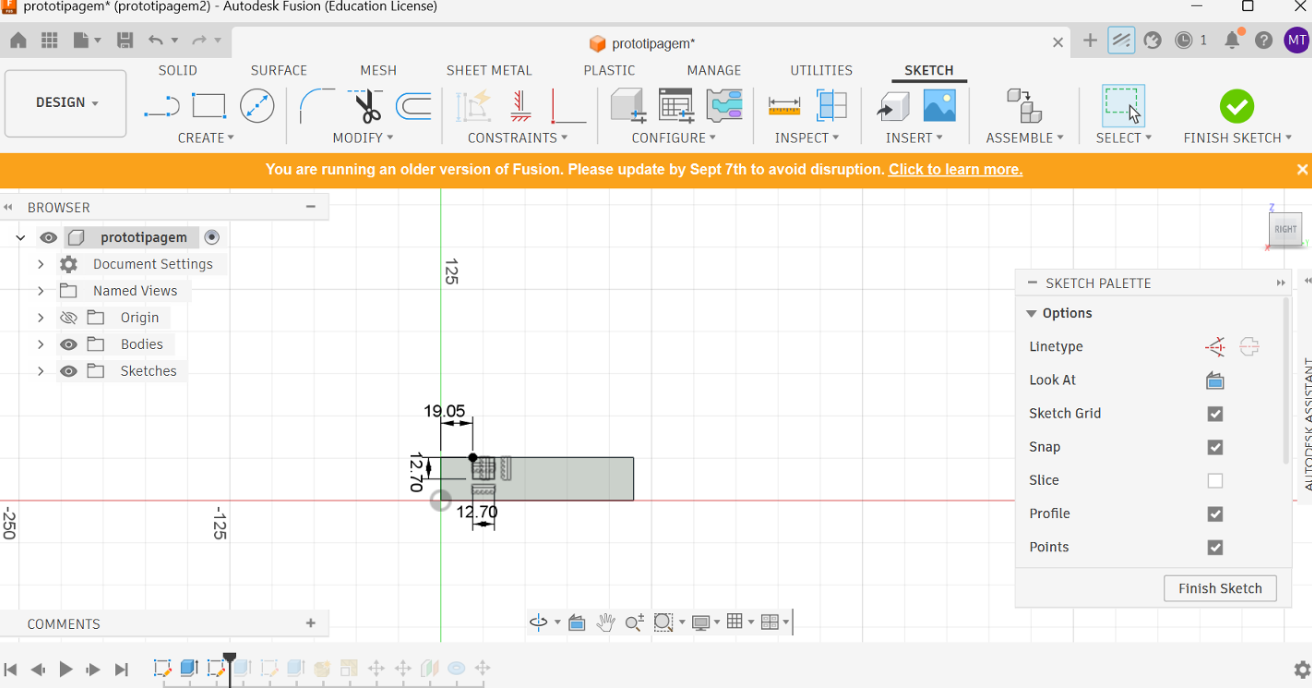Apply the sketch dimension constraint tool

pos(473,106)
